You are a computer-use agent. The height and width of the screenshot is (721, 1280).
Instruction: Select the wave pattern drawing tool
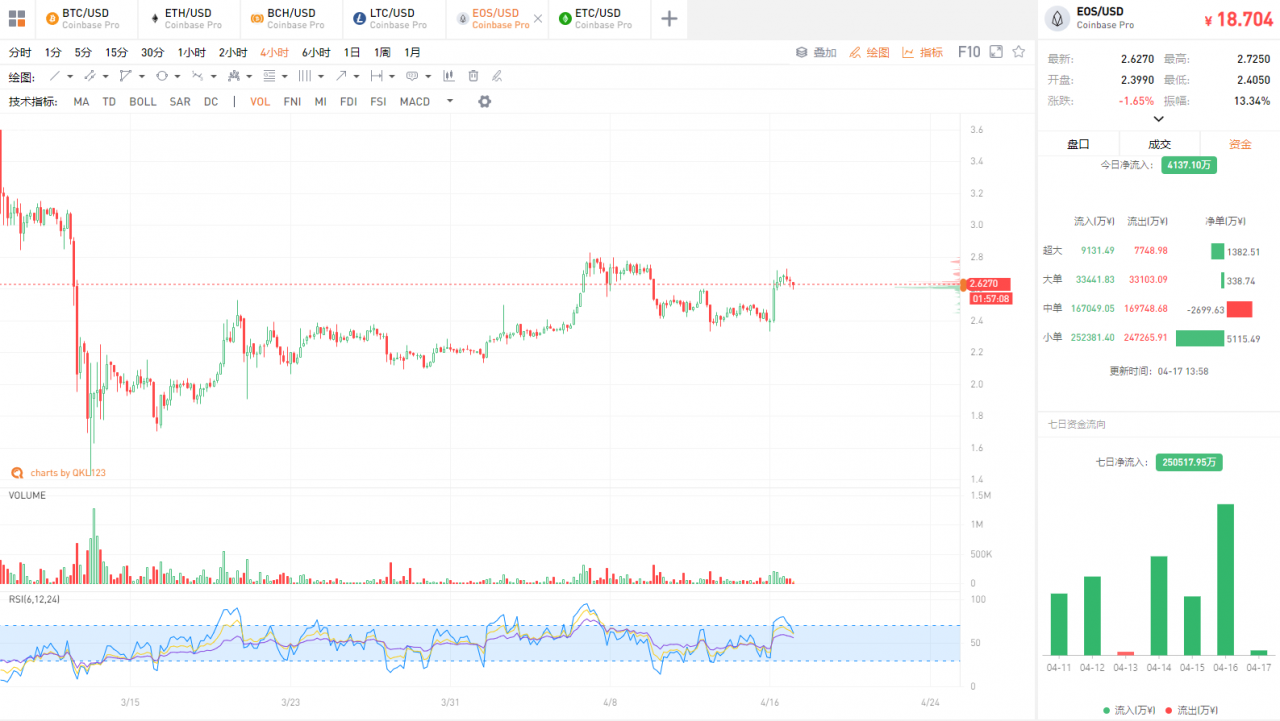point(197,76)
